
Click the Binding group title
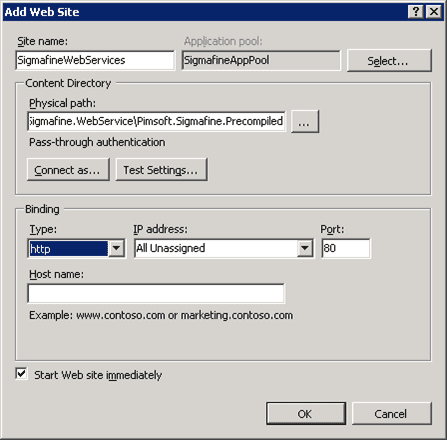[42, 209]
